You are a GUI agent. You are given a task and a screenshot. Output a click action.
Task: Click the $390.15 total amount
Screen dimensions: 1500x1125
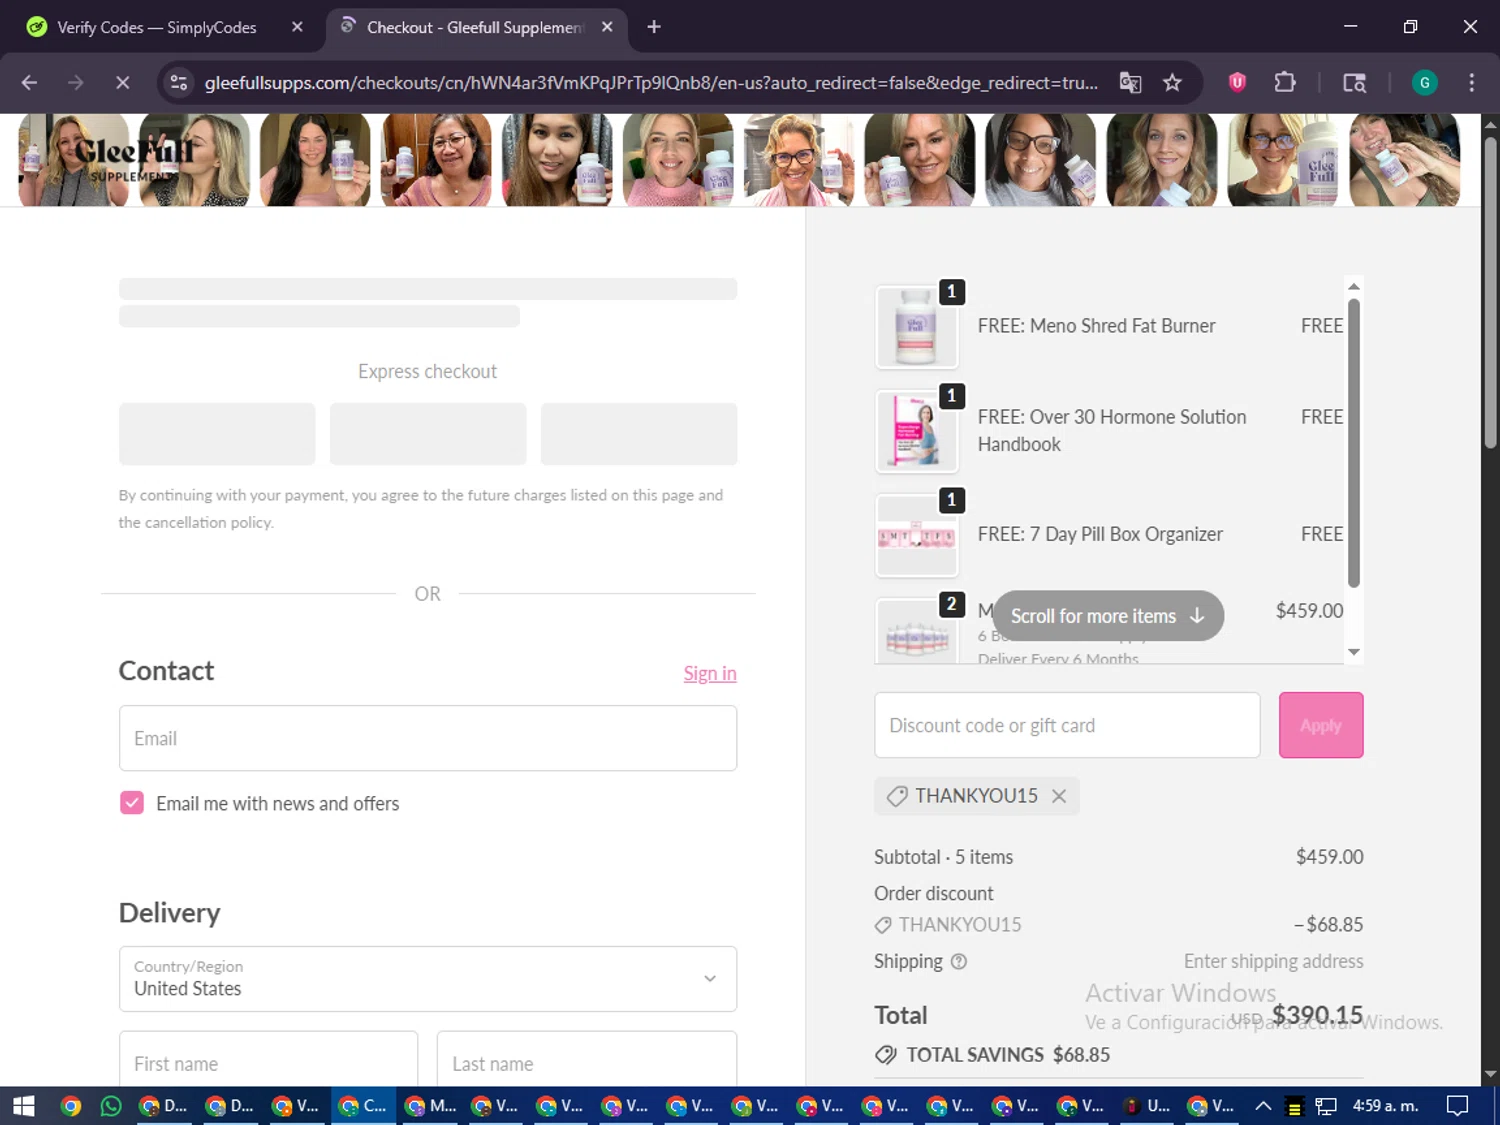click(1317, 1015)
